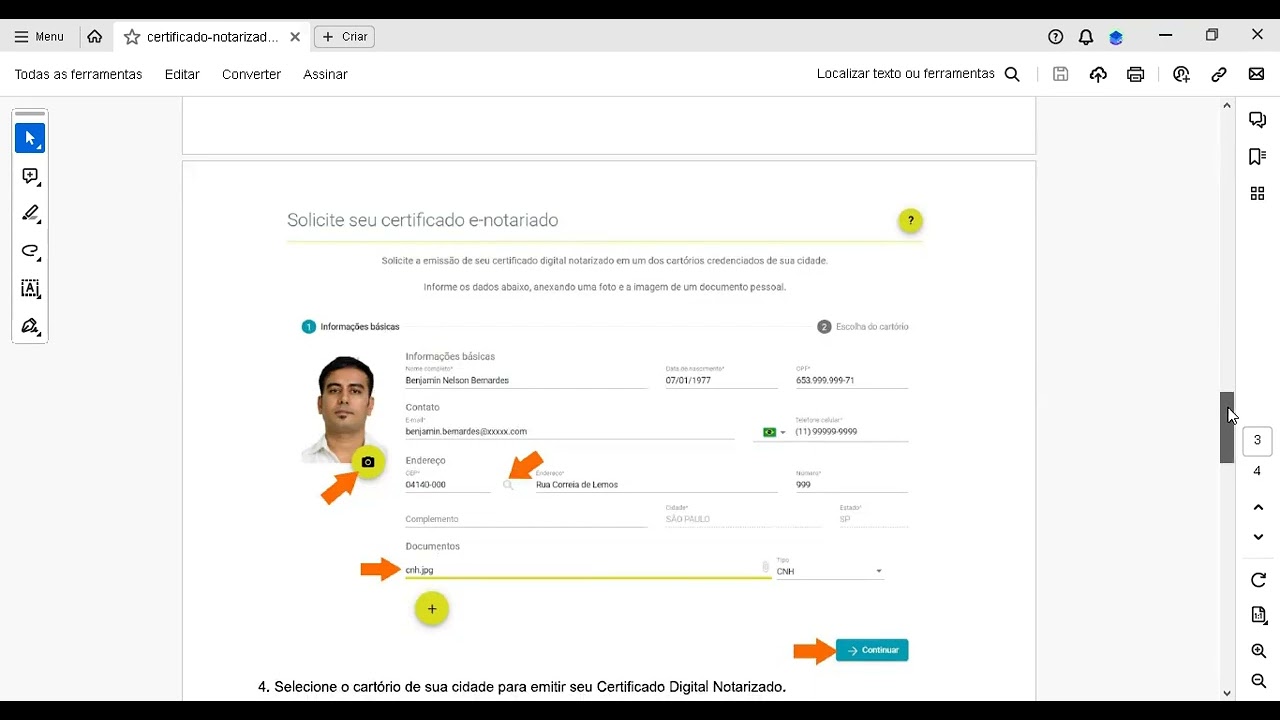Click the Save floppy disk icon
1280x720 pixels.
coord(1061,74)
